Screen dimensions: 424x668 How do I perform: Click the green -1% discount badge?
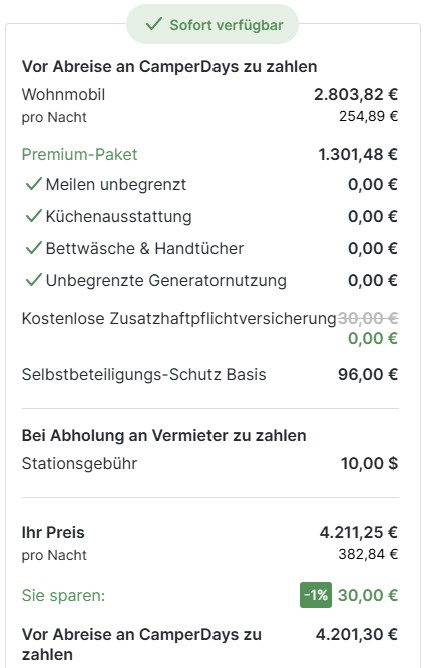316,595
